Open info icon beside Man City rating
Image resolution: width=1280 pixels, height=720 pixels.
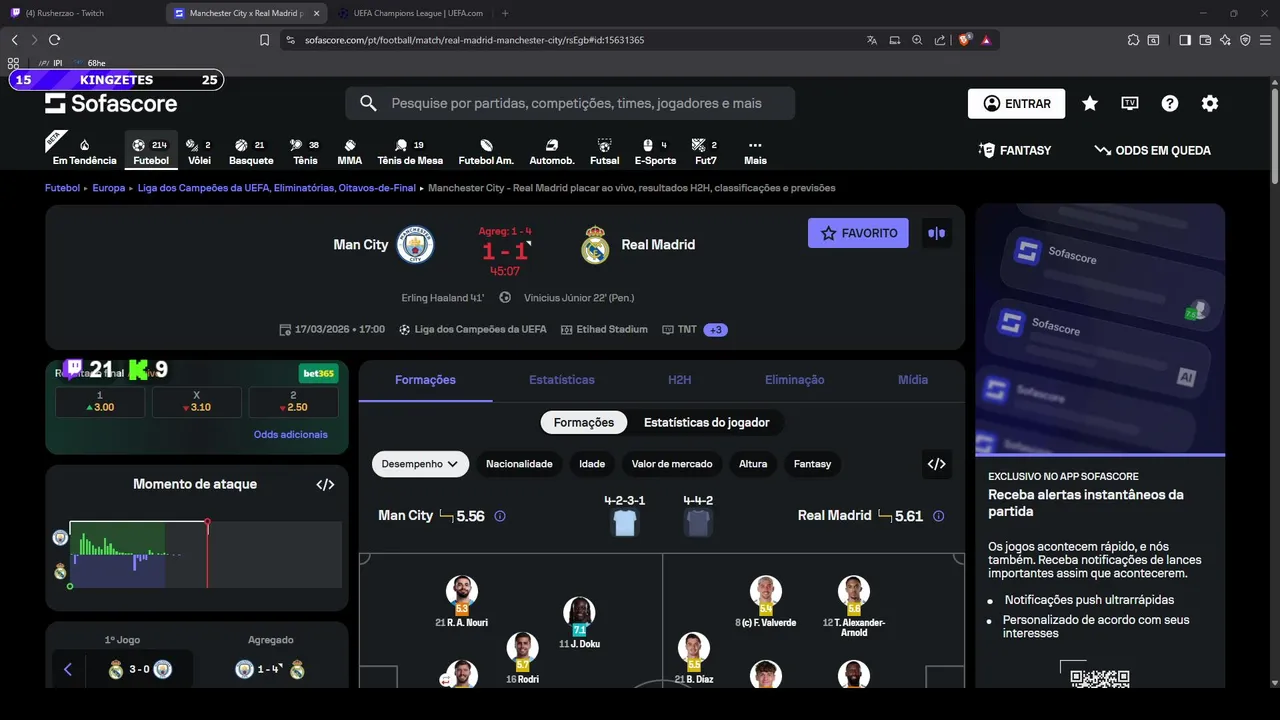coord(500,516)
